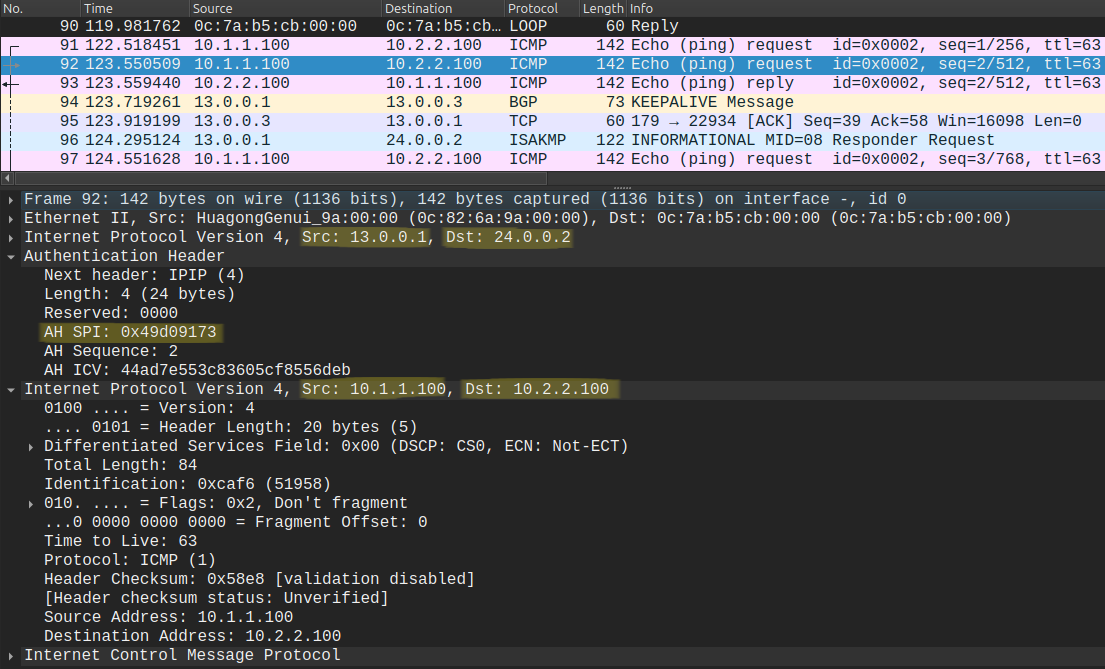This screenshot has height=669, width=1105.
Task: Select packet 95 TCP ACK row
Action: tap(552, 121)
